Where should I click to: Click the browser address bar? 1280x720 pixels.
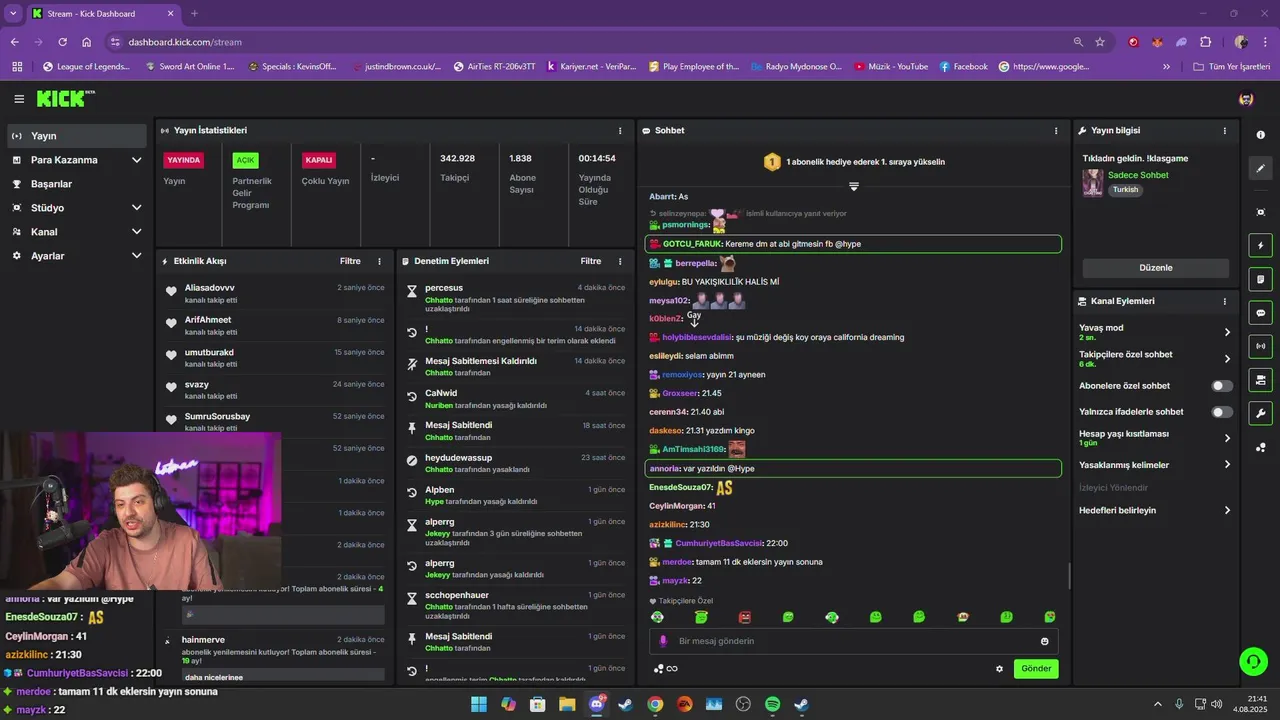coord(590,42)
